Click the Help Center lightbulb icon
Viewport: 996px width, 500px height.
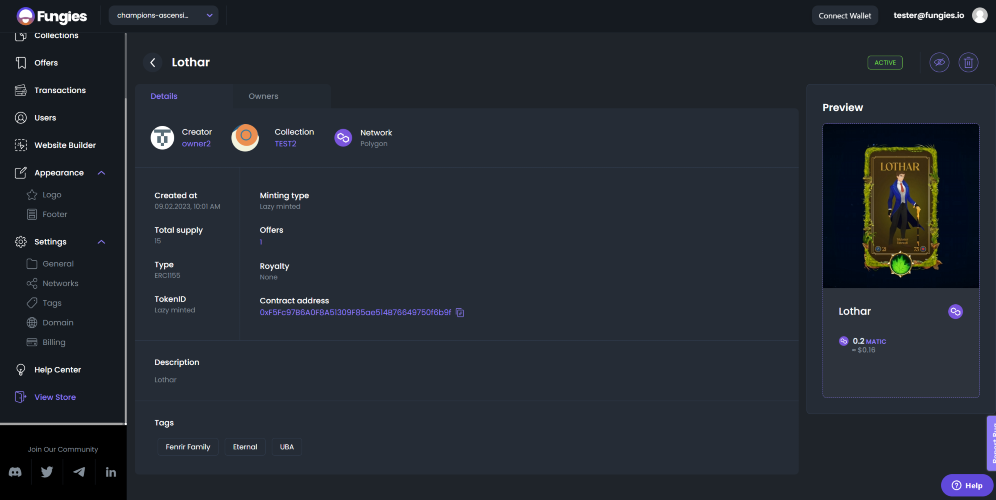point(21,370)
